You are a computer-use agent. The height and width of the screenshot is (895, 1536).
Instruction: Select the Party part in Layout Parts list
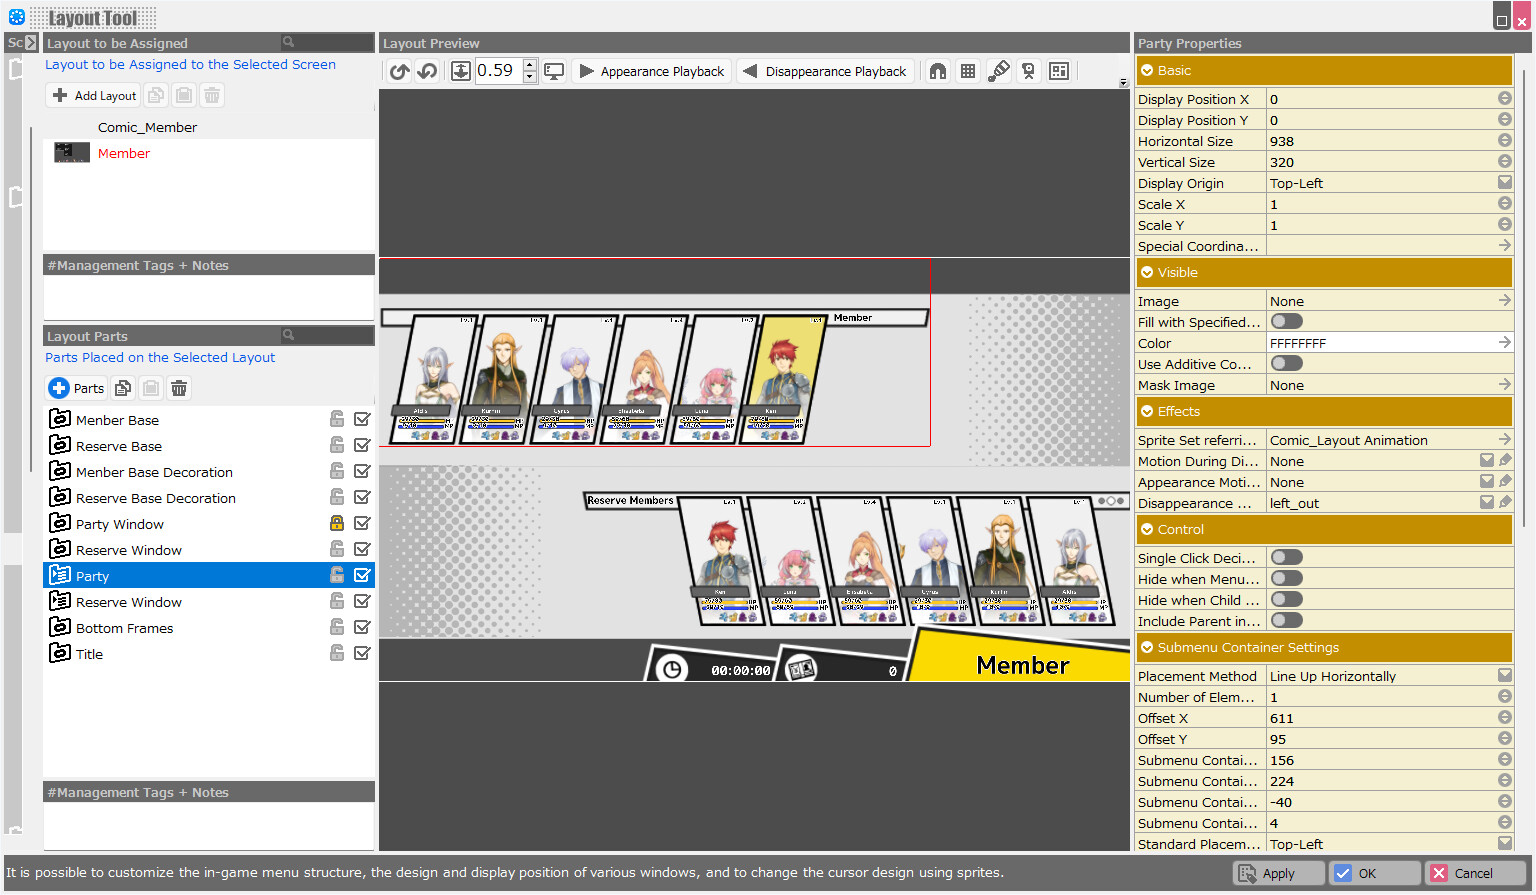(x=91, y=575)
